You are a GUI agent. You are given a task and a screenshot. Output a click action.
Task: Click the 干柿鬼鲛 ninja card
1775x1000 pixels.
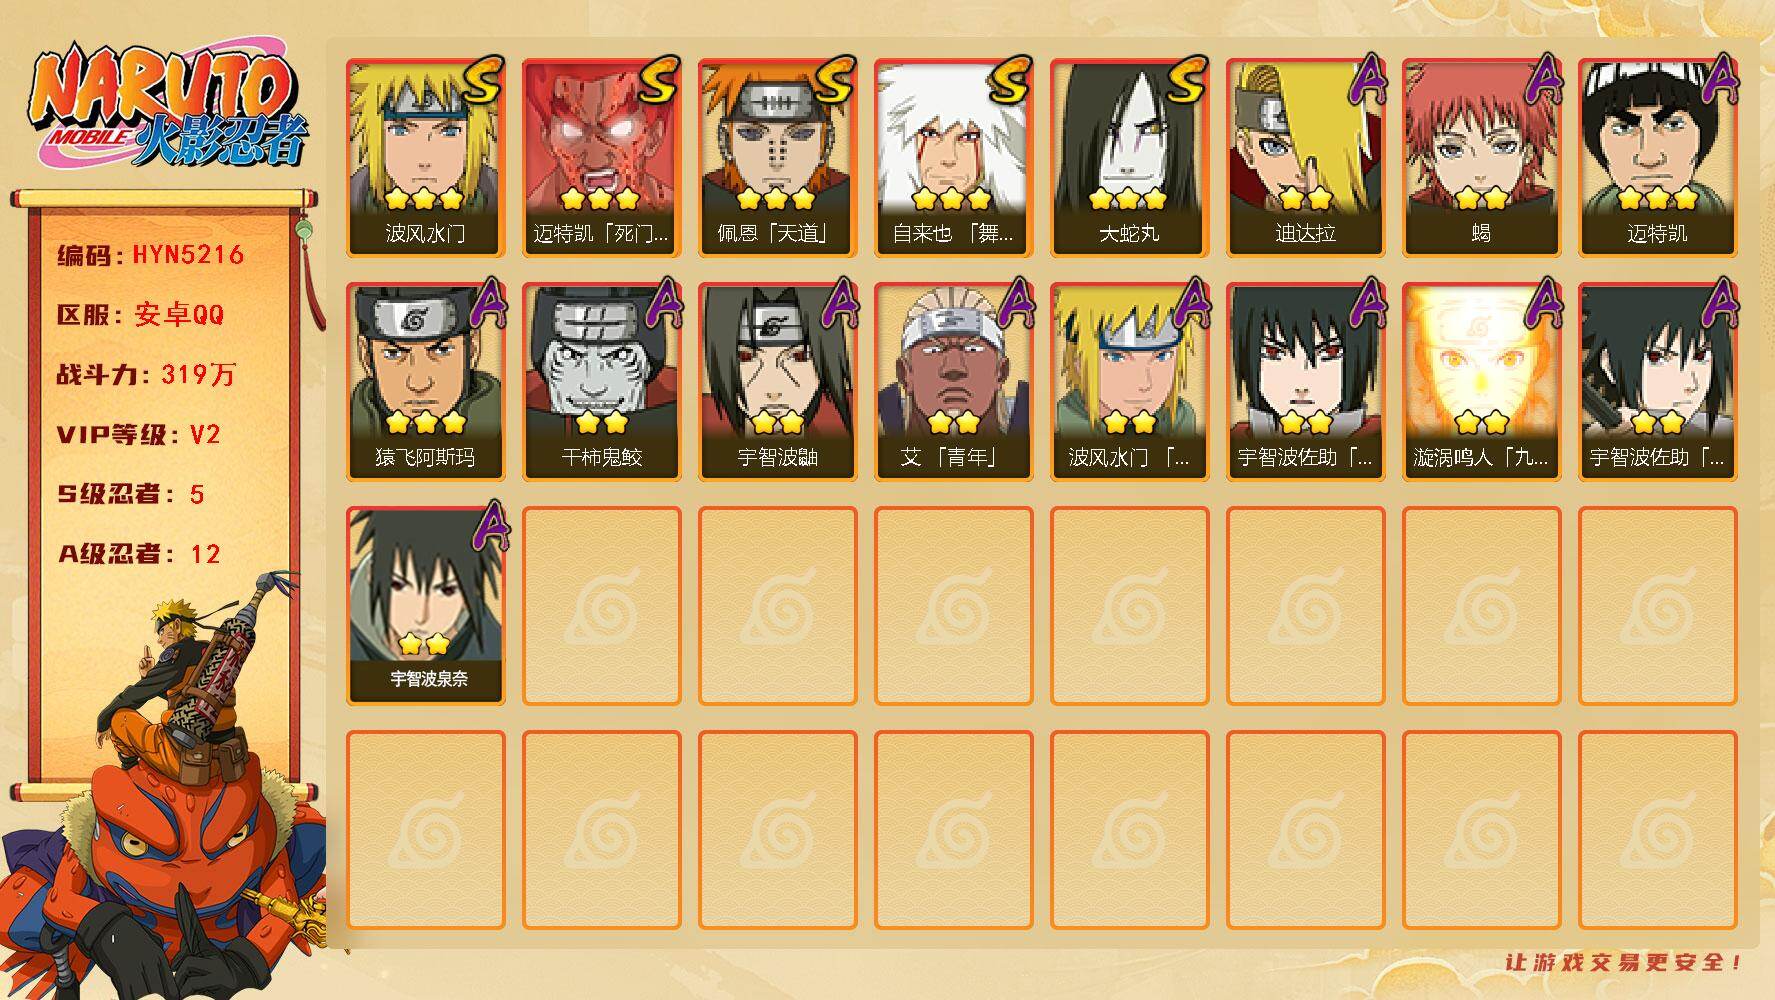[601, 382]
